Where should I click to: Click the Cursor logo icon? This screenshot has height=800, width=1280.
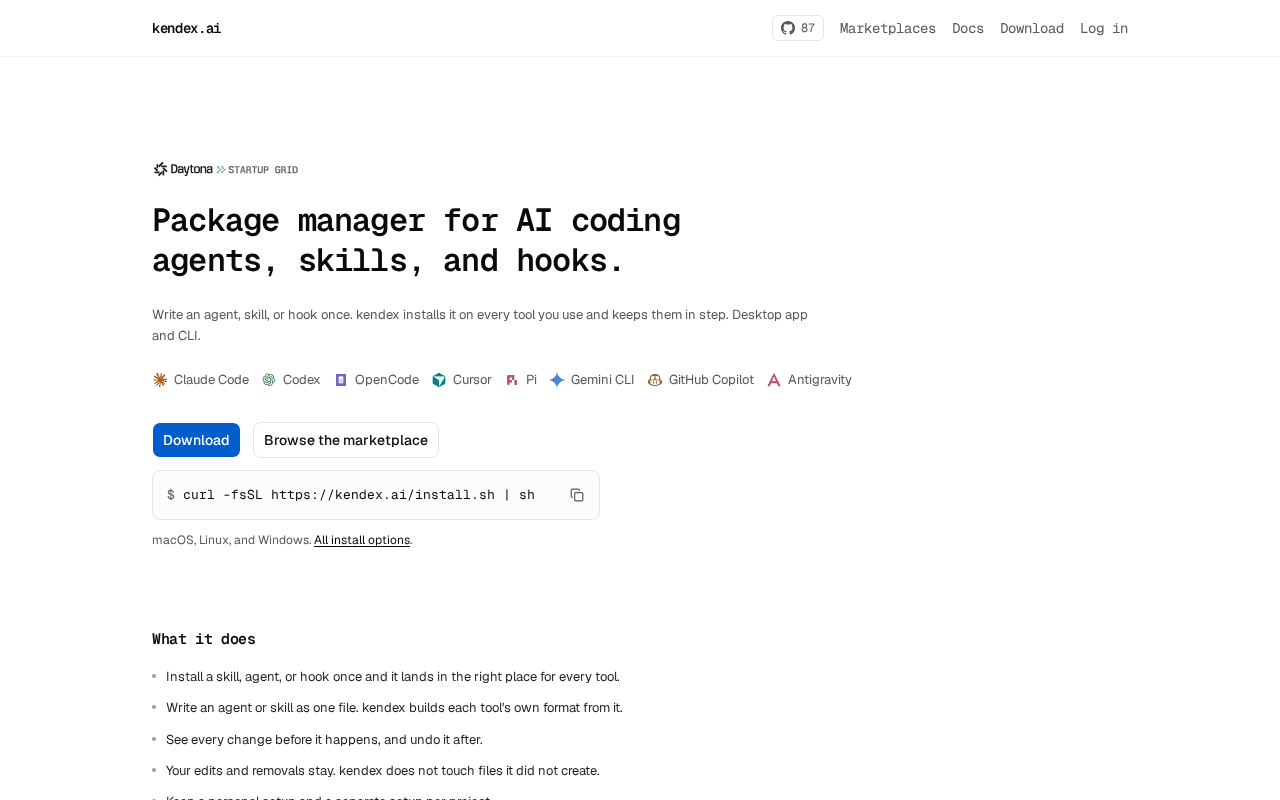pyautogui.click(x=439, y=380)
